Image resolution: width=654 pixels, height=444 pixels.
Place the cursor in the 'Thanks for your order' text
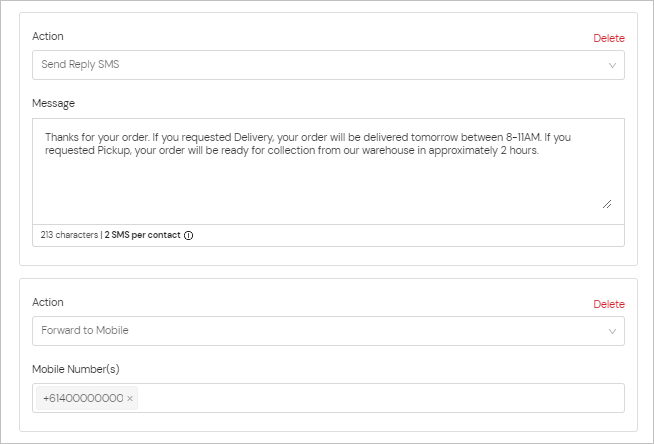pos(97,137)
